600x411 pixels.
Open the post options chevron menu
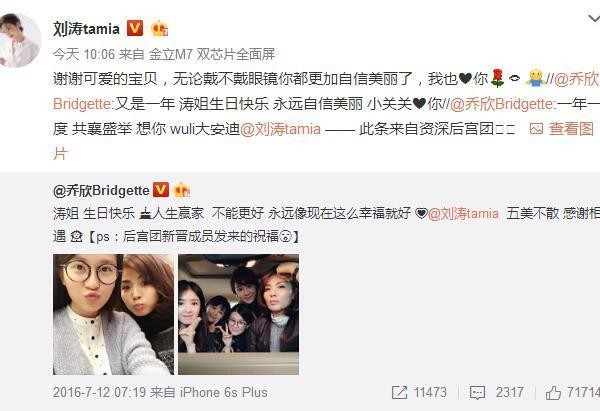[x=594, y=18]
